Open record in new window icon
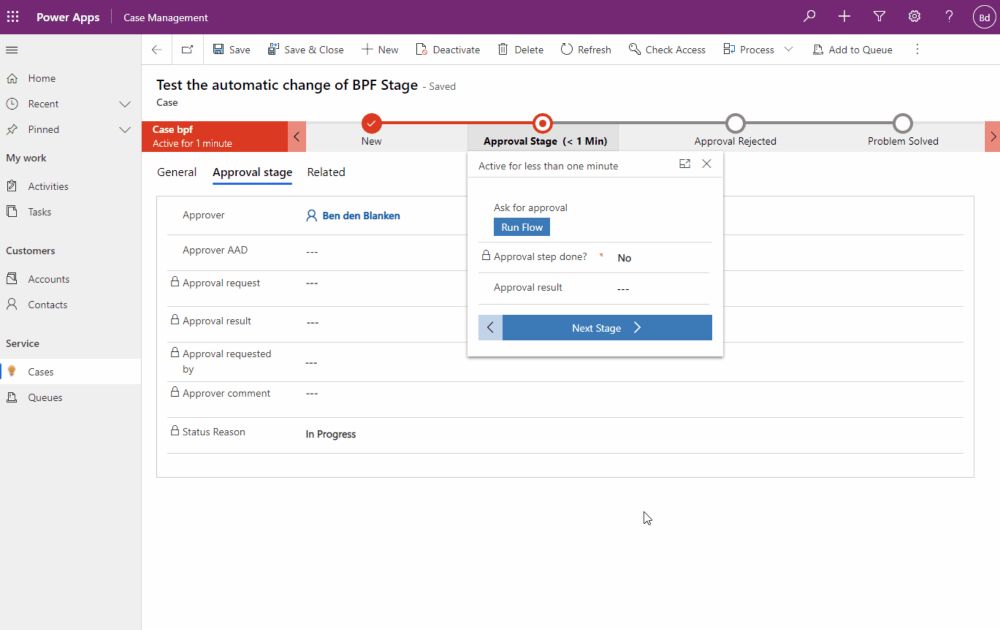 coord(187,50)
